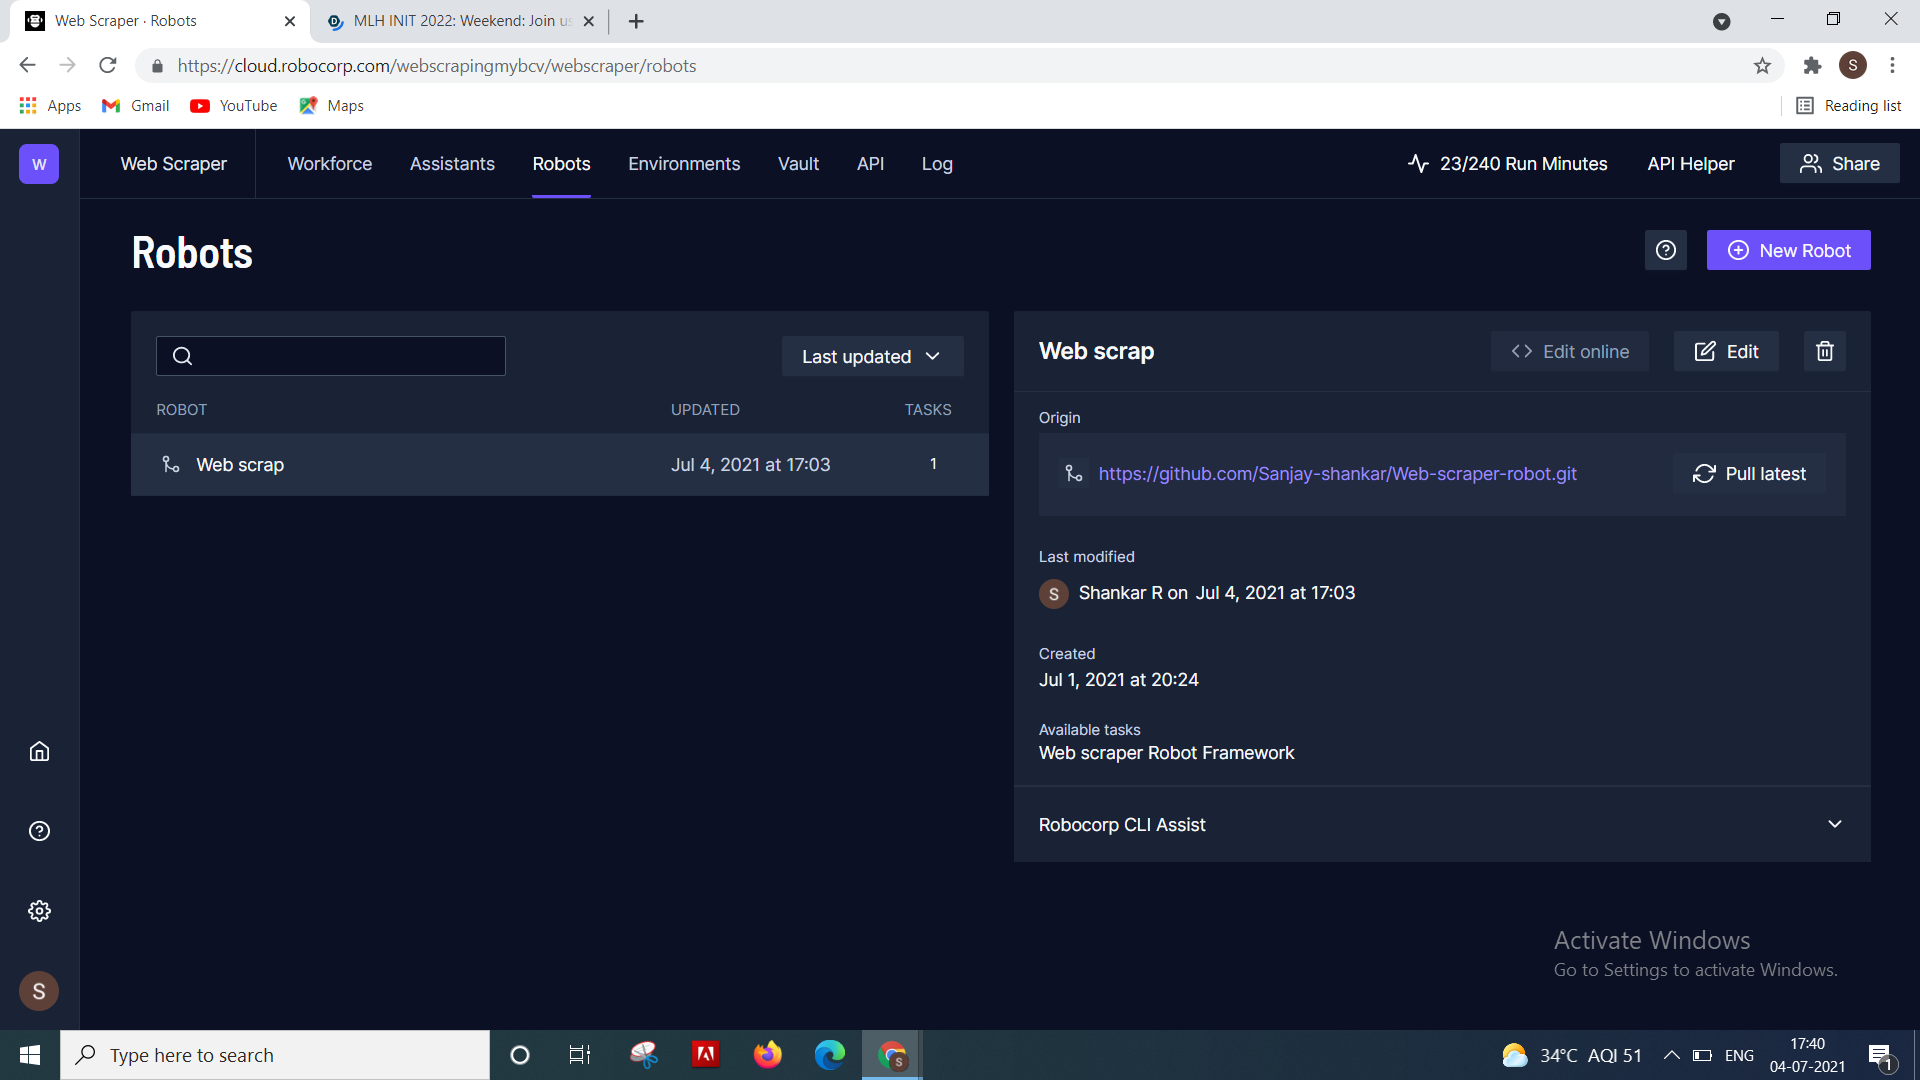Image resolution: width=1920 pixels, height=1080 pixels.
Task: Bookmark page with the star icon
Action: pyautogui.click(x=1762, y=66)
